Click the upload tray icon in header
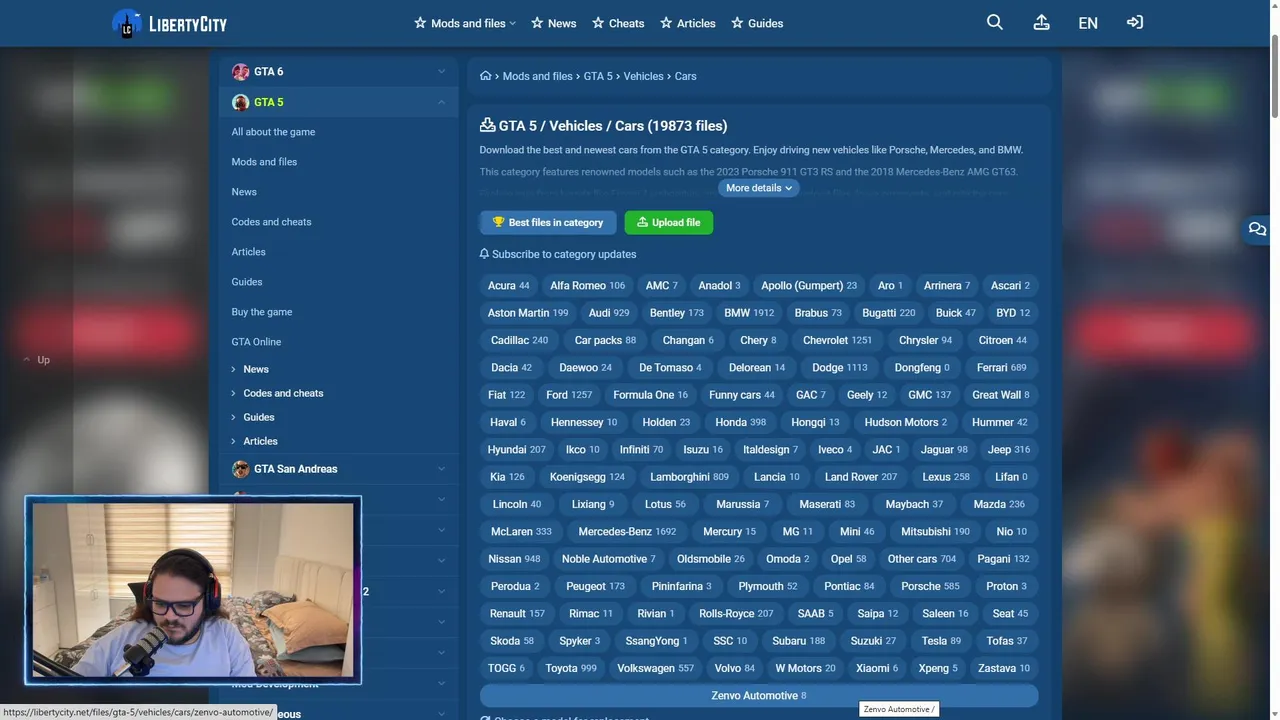The image size is (1280, 720). pyautogui.click(x=1041, y=22)
